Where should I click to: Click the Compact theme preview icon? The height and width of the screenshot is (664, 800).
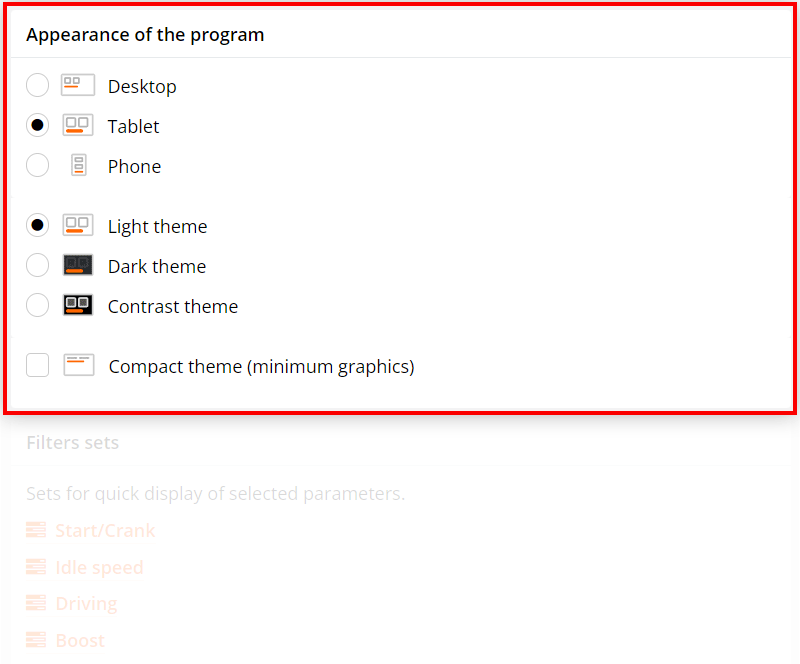click(x=78, y=365)
